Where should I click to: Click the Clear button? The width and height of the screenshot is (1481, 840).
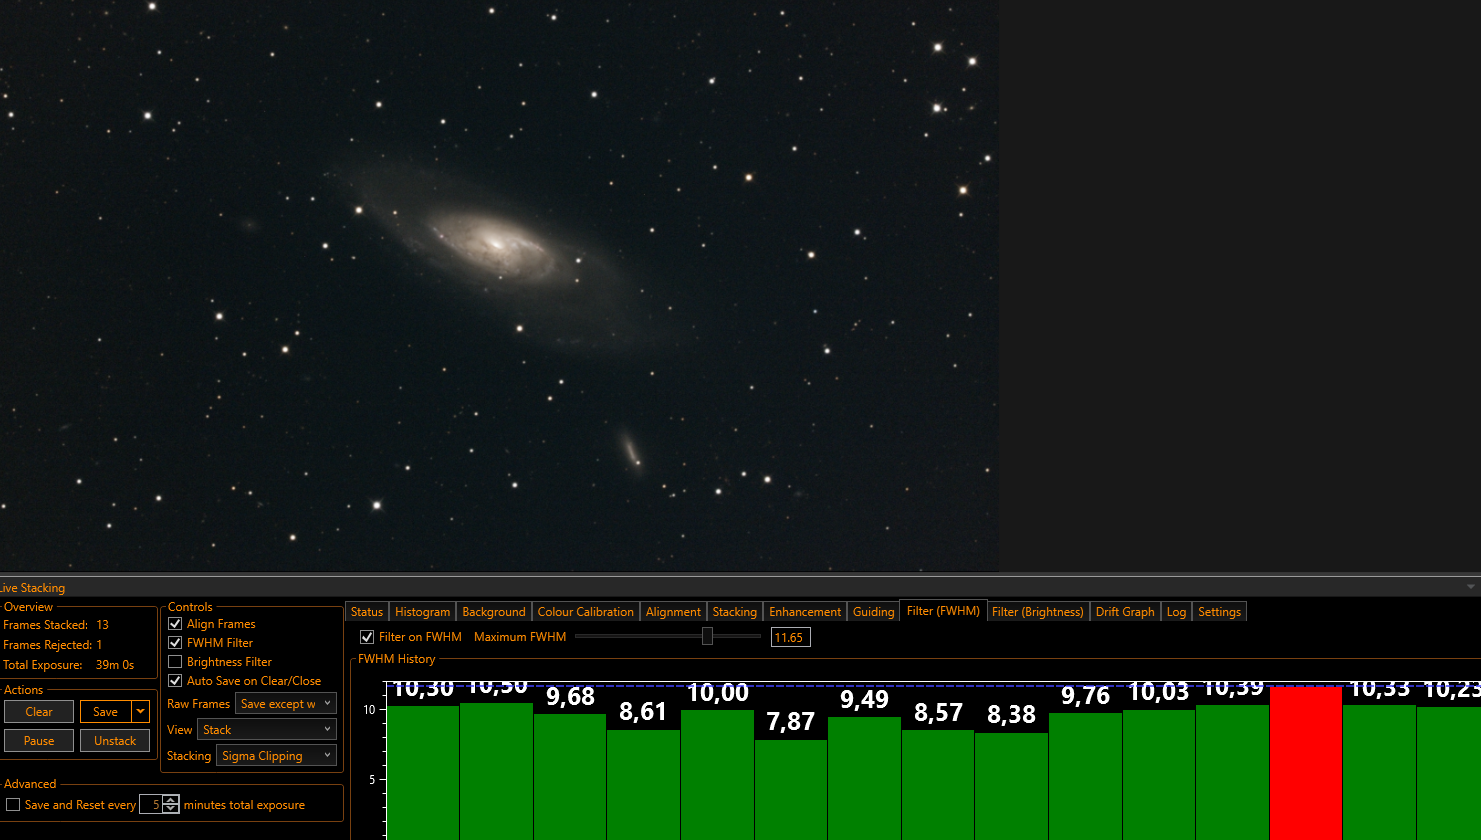tap(39, 712)
